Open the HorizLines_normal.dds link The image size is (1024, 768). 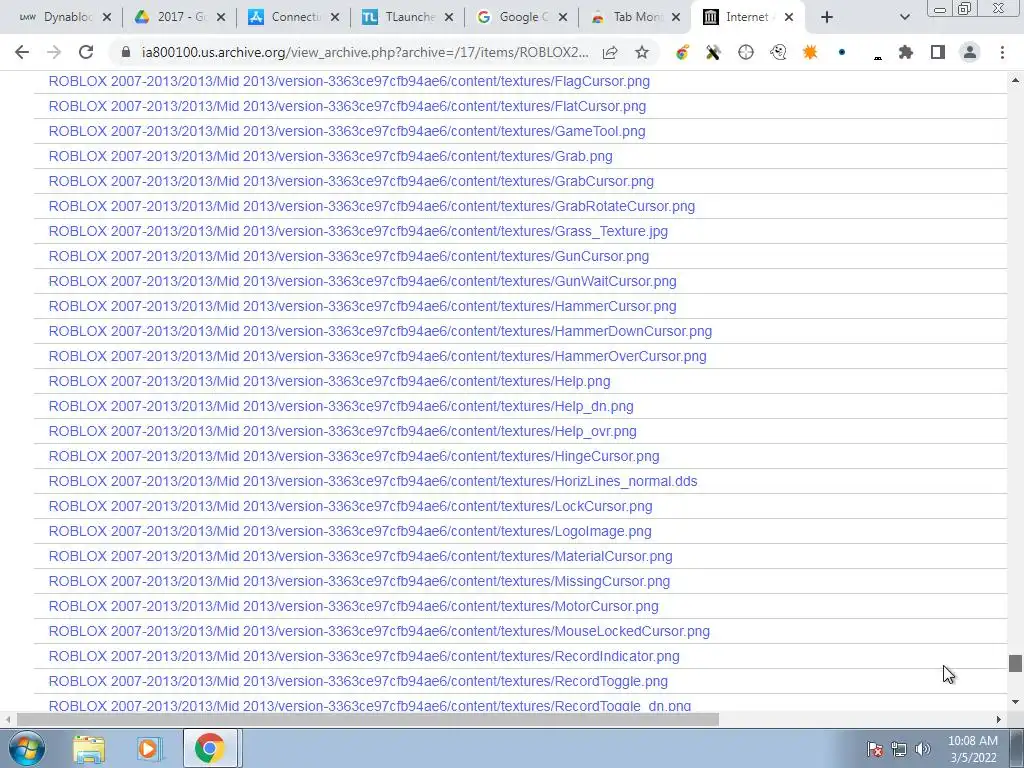pyautogui.click(x=373, y=481)
